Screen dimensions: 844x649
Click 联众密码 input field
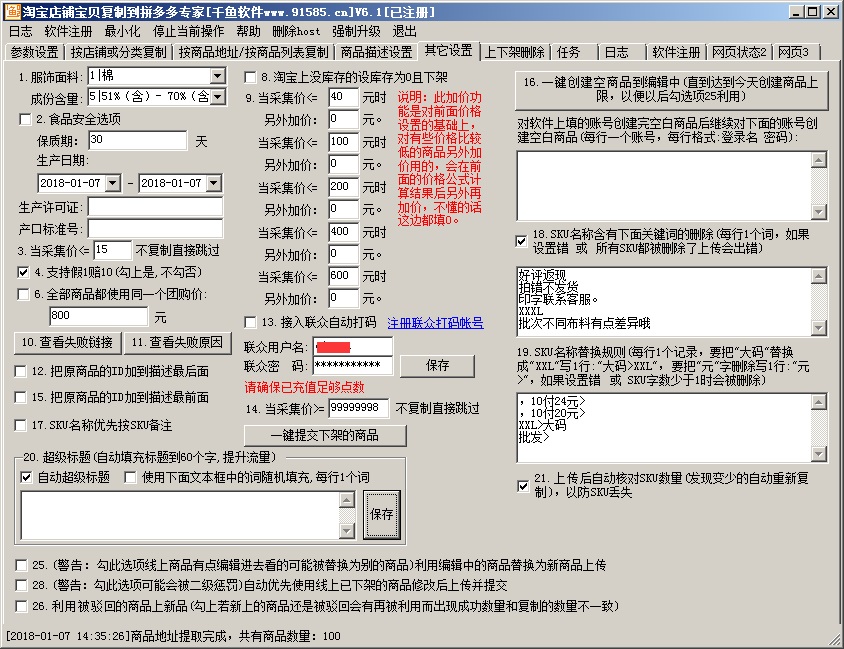tap(353, 366)
